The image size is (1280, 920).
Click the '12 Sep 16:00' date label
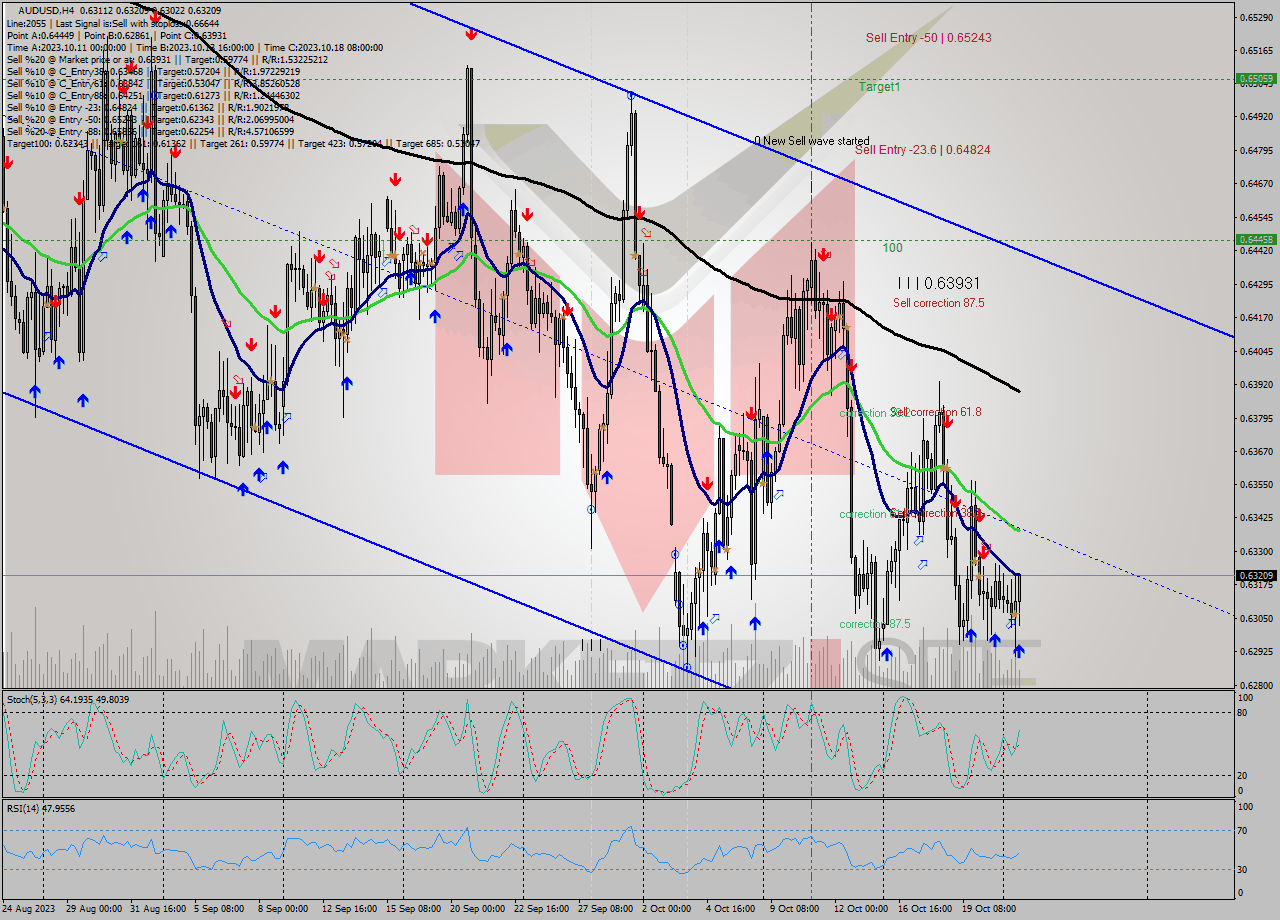point(349,909)
